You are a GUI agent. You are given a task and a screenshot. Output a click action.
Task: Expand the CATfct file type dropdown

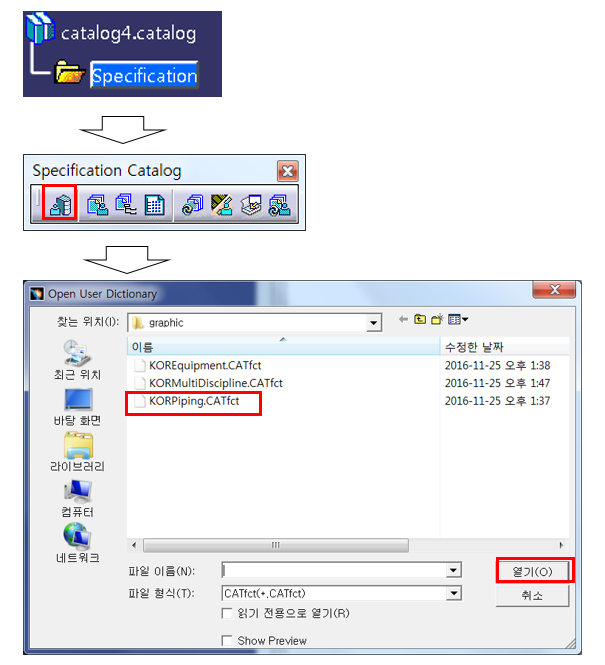pyautogui.click(x=453, y=593)
